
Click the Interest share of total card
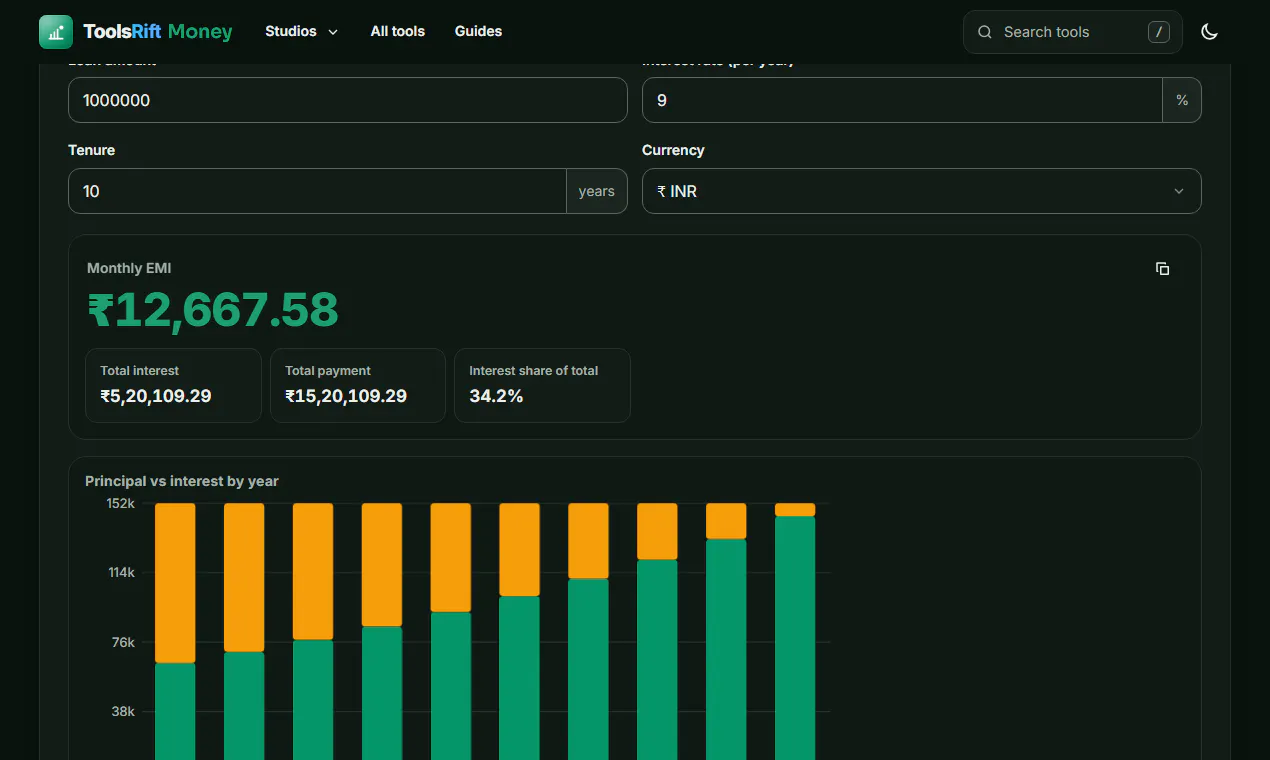542,385
